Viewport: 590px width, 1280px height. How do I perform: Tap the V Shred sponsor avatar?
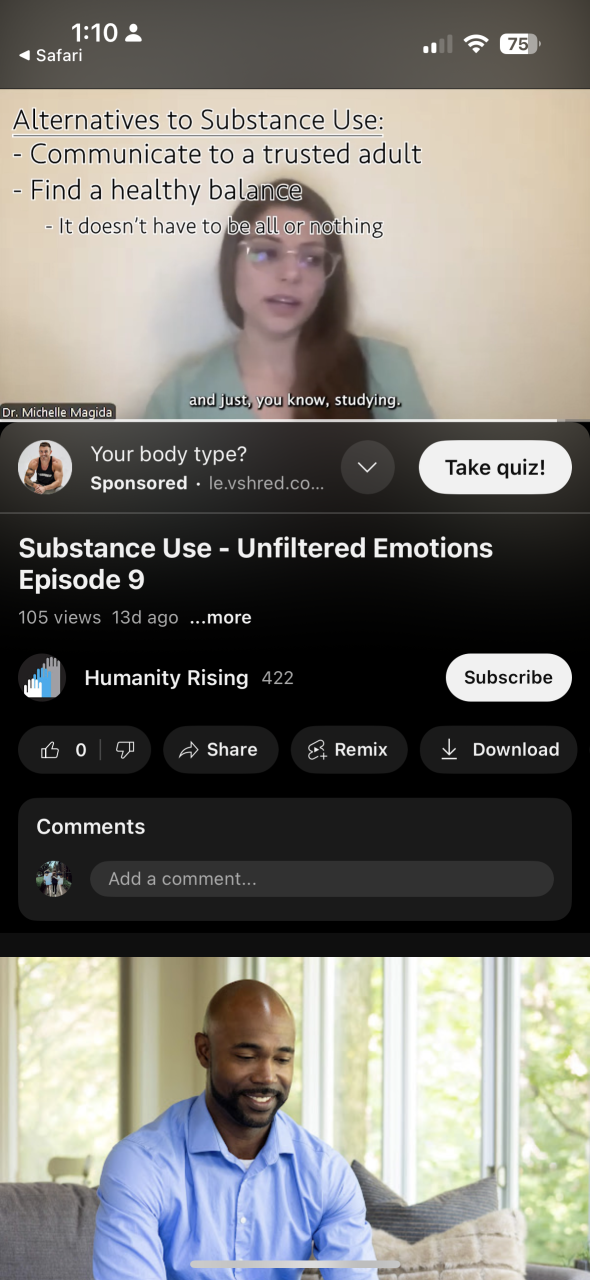pyautogui.click(x=45, y=467)
